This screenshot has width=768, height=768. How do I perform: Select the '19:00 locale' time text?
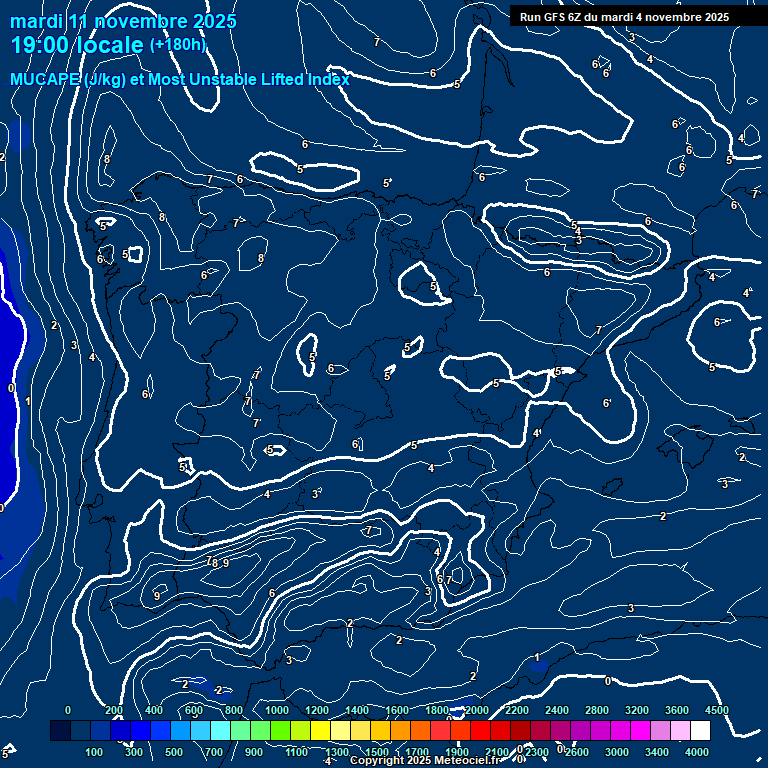click(77, 45)
